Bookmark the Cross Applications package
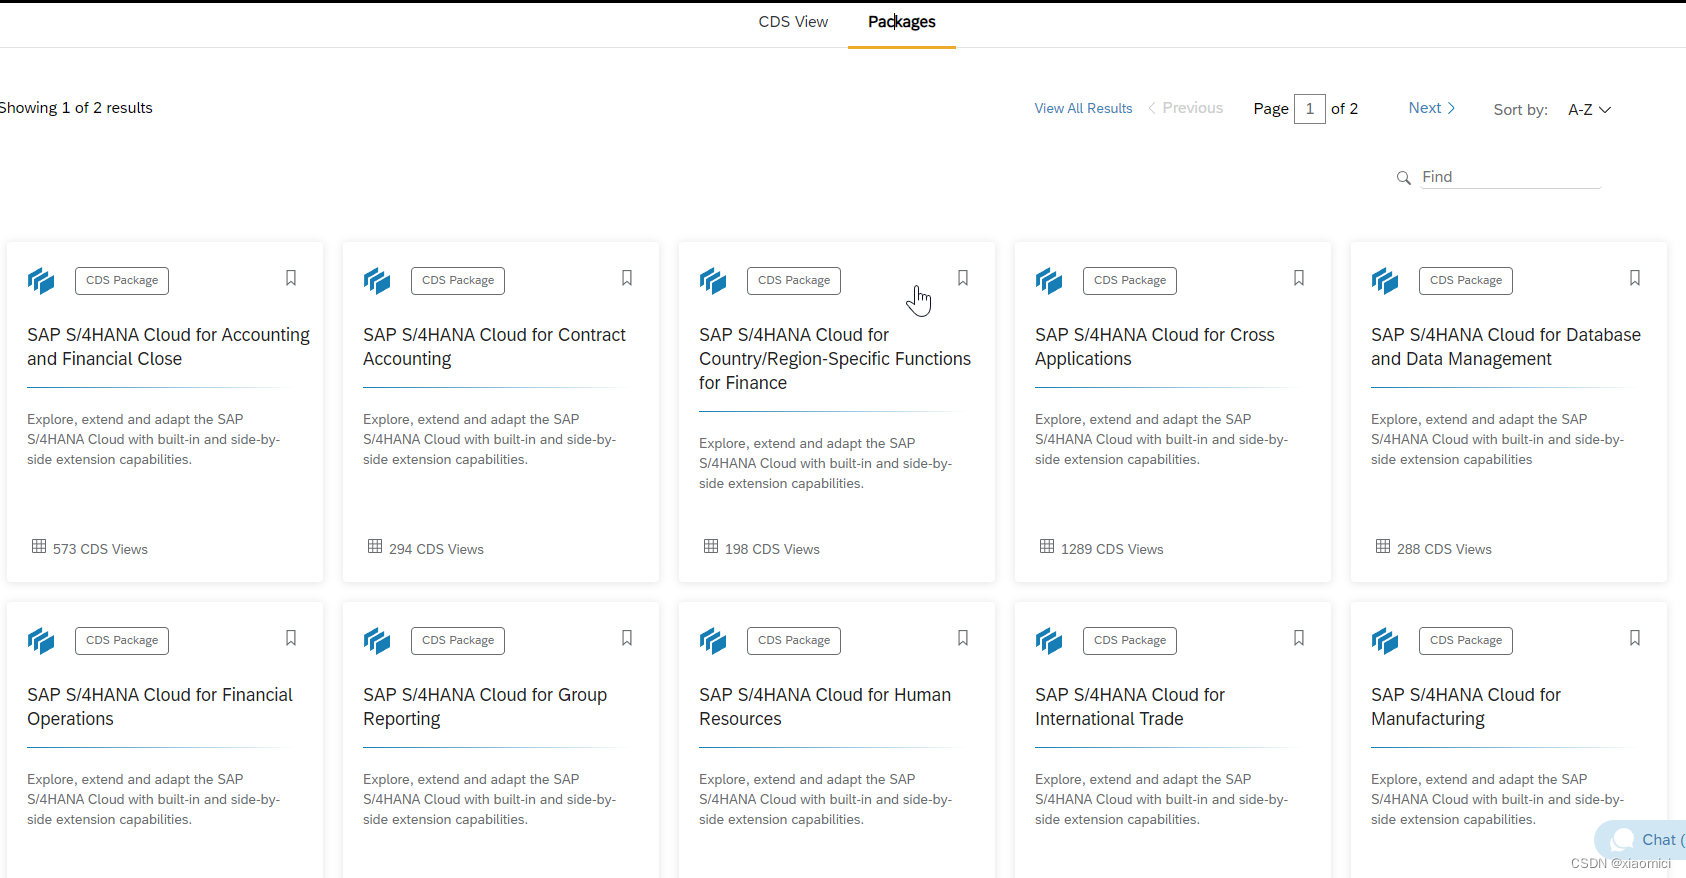Screen dimensions: 1686x878 pyautogui.click(x=1299, y=278)
